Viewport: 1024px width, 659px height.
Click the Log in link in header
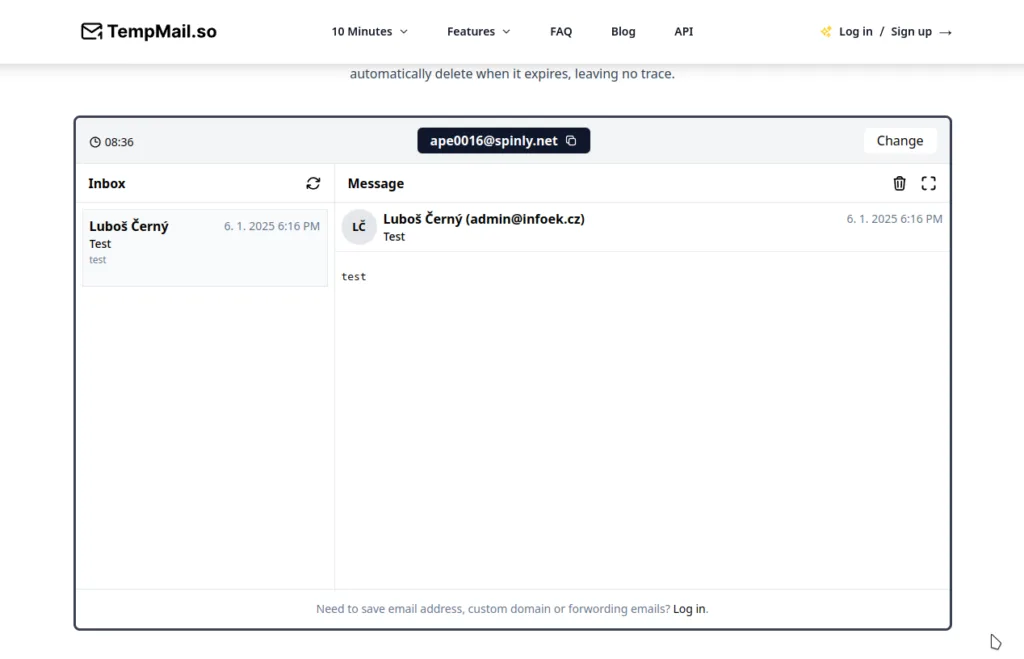point(855,32)
